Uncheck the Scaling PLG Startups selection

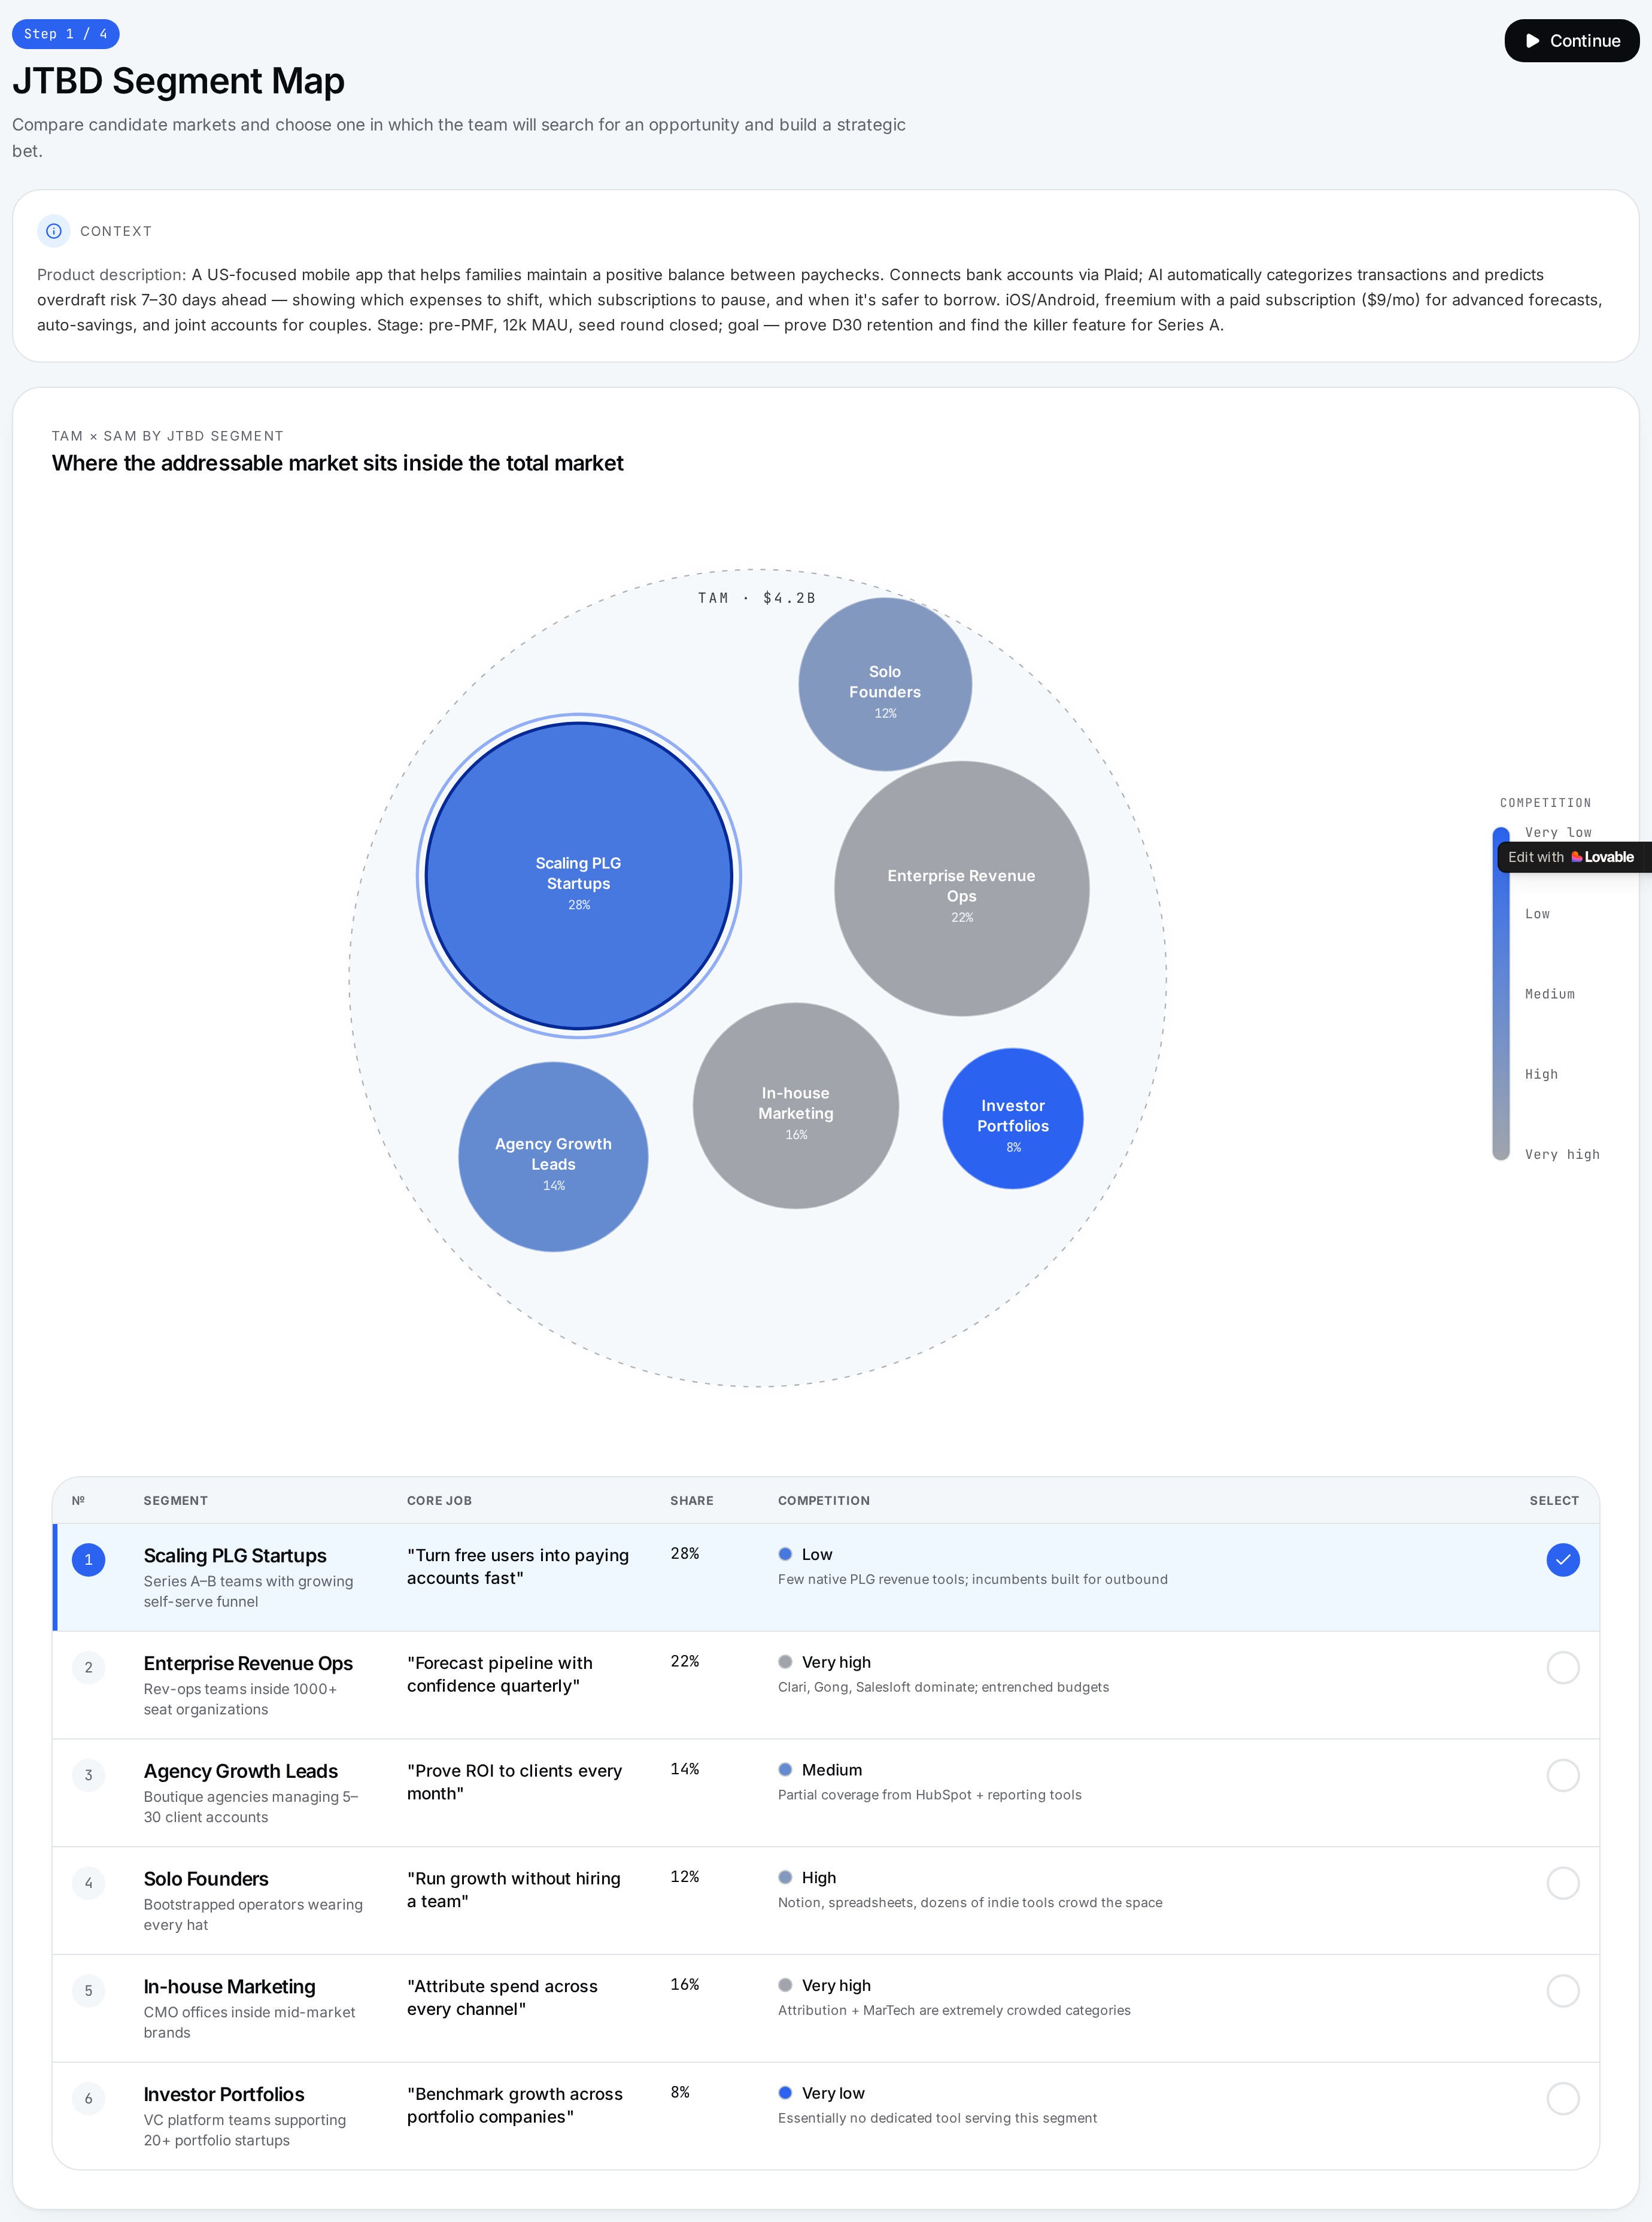pos(1563,1560)
